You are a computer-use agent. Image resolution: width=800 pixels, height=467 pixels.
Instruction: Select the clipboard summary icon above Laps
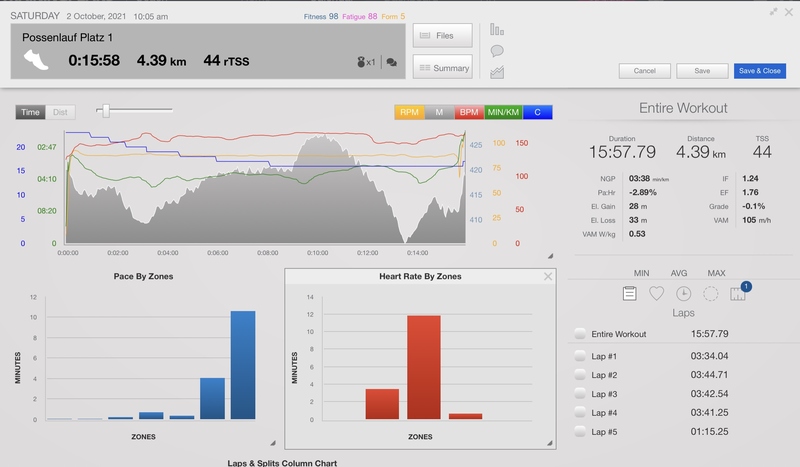629,293
